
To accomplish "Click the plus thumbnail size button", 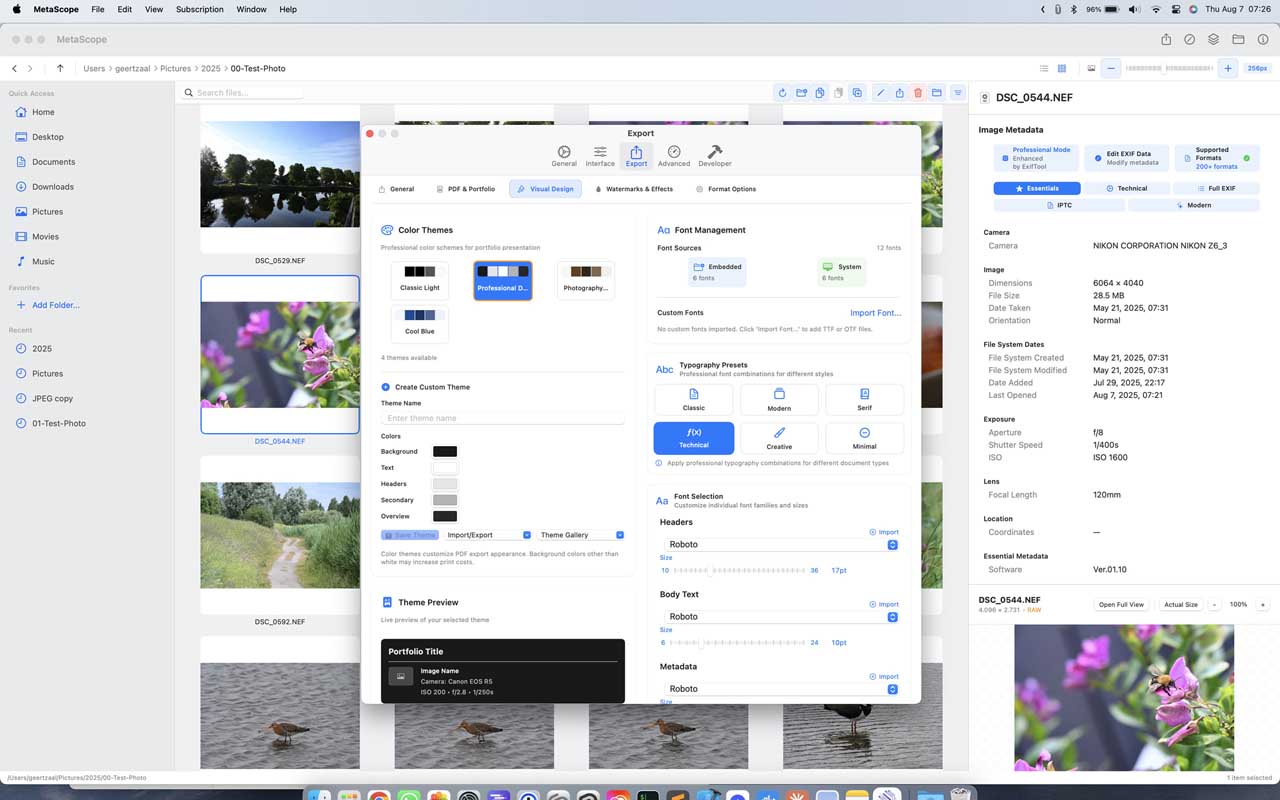I will (1228, 68).
